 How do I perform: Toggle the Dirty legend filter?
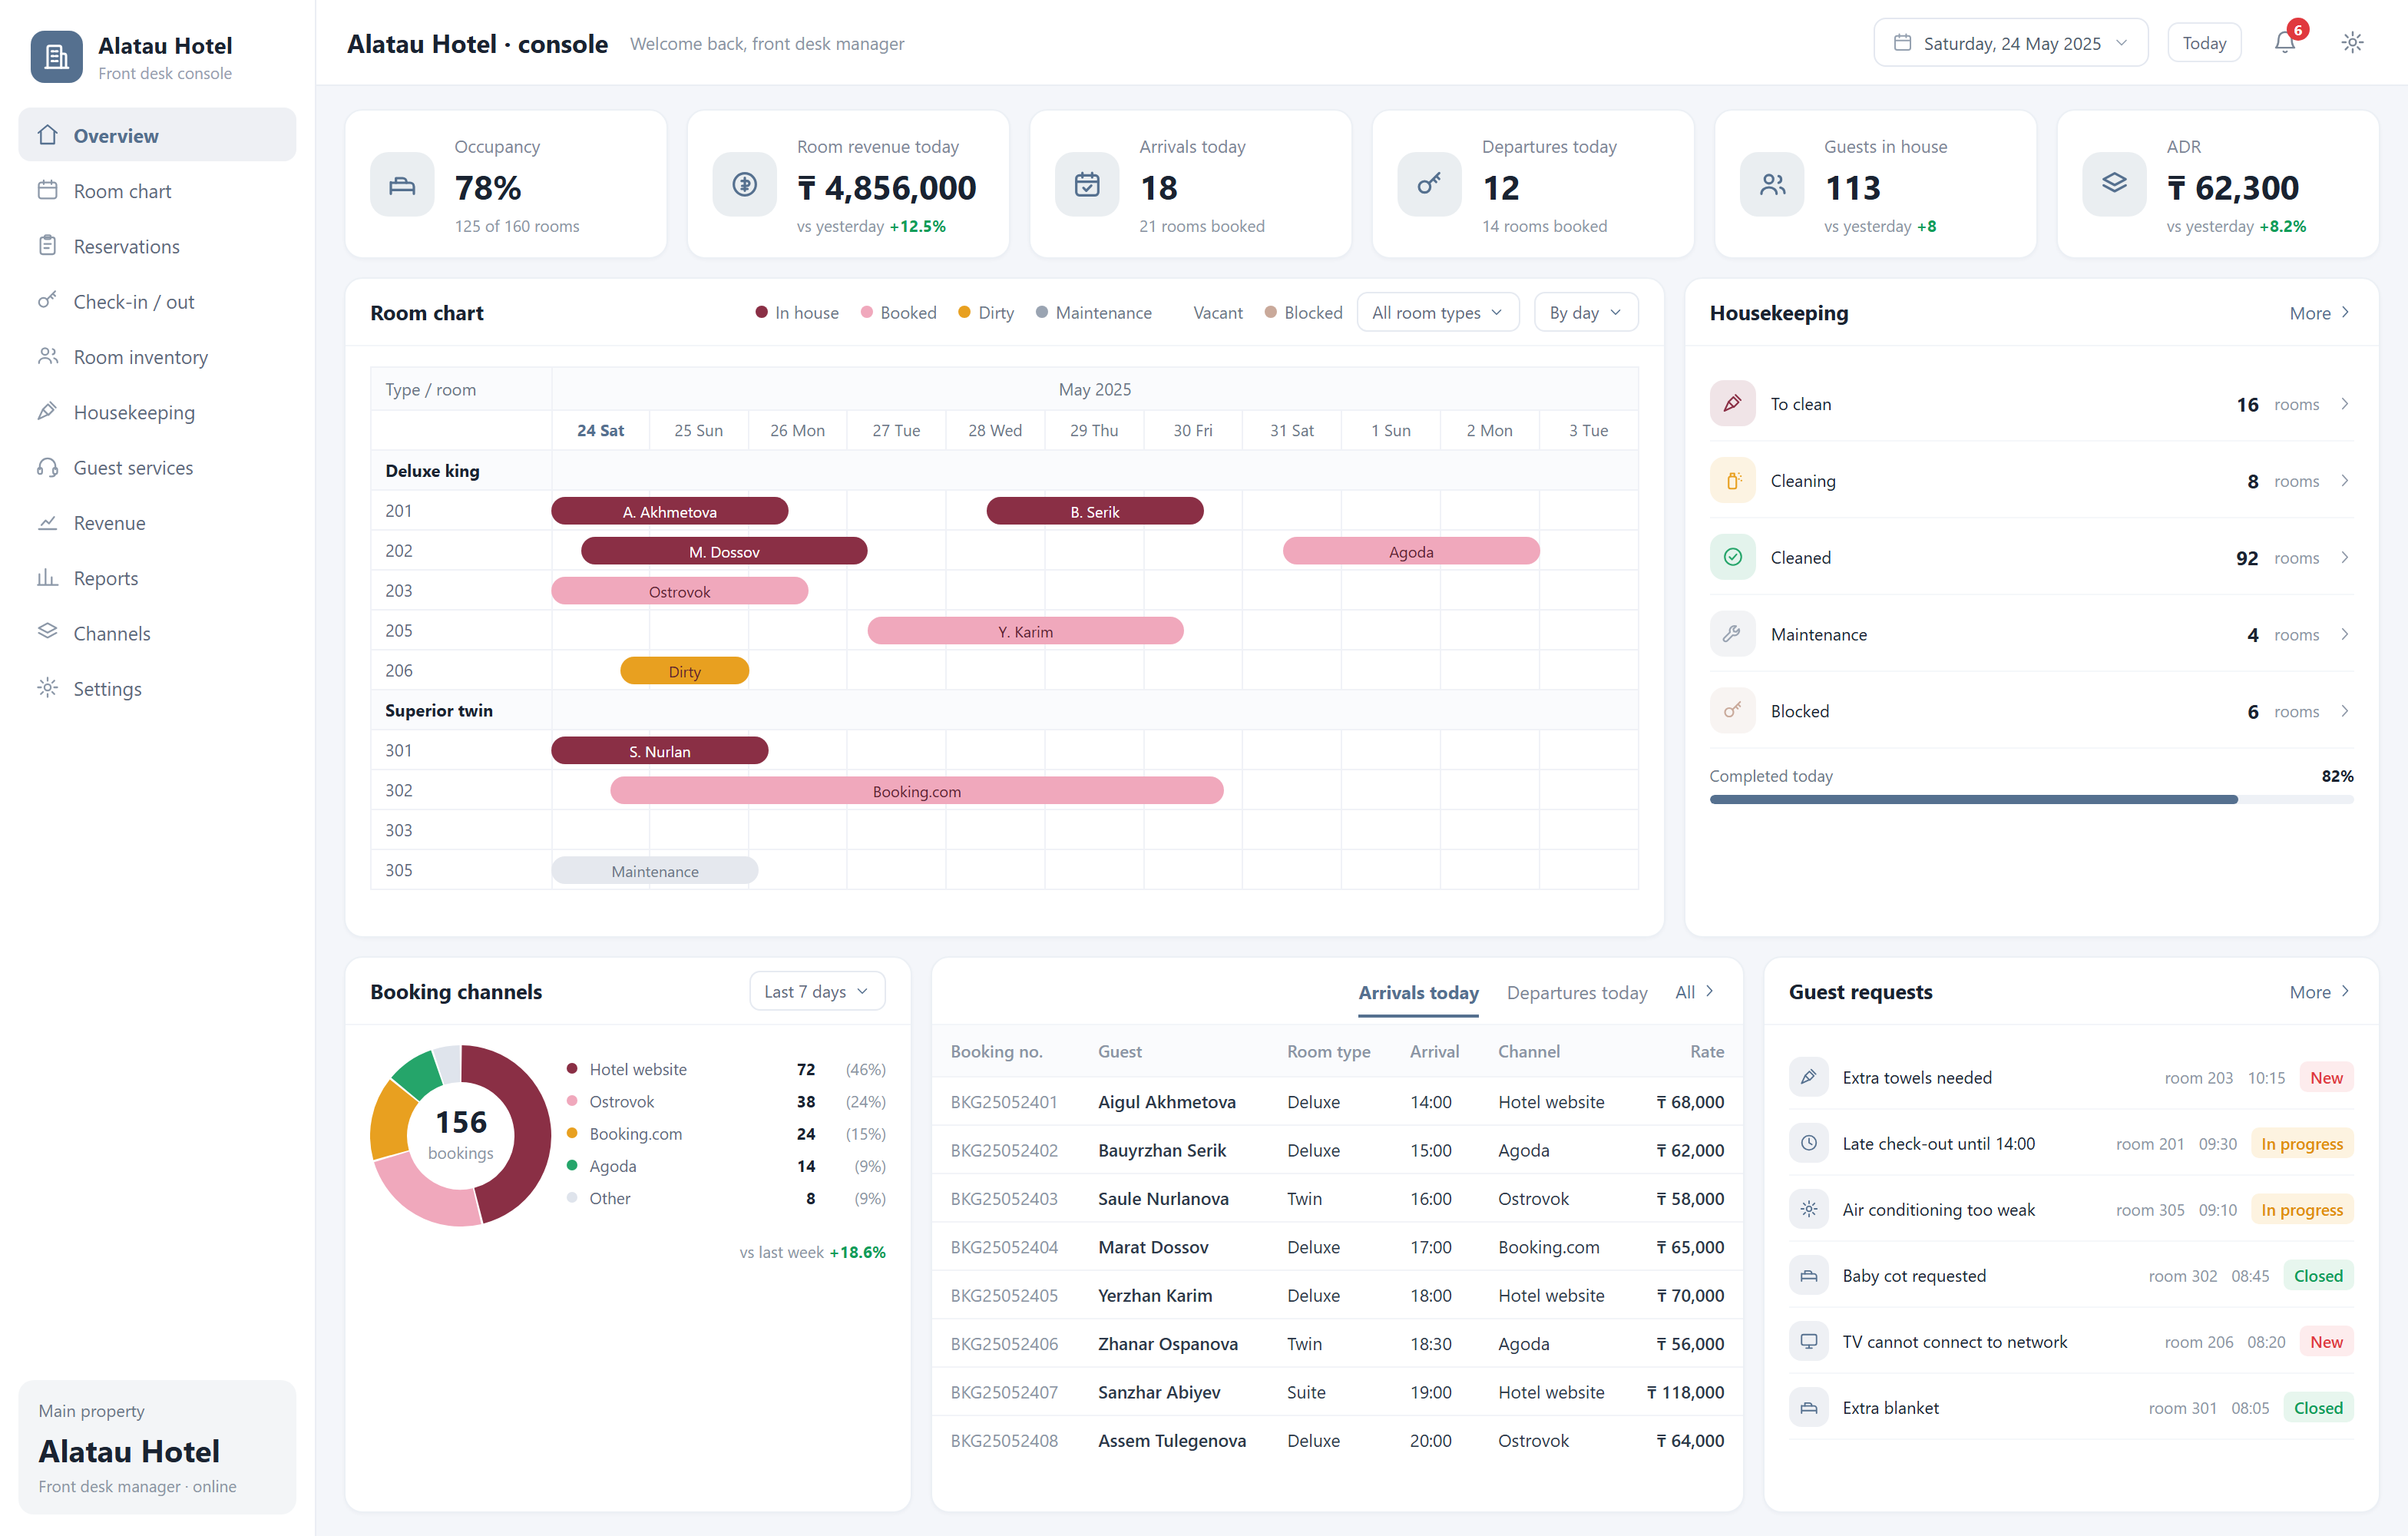coord(986,313)
